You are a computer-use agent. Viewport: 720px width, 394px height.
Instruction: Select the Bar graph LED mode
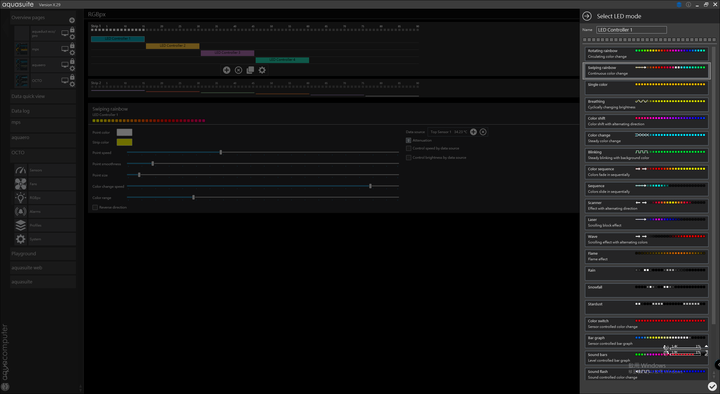(x=647, y=340)
